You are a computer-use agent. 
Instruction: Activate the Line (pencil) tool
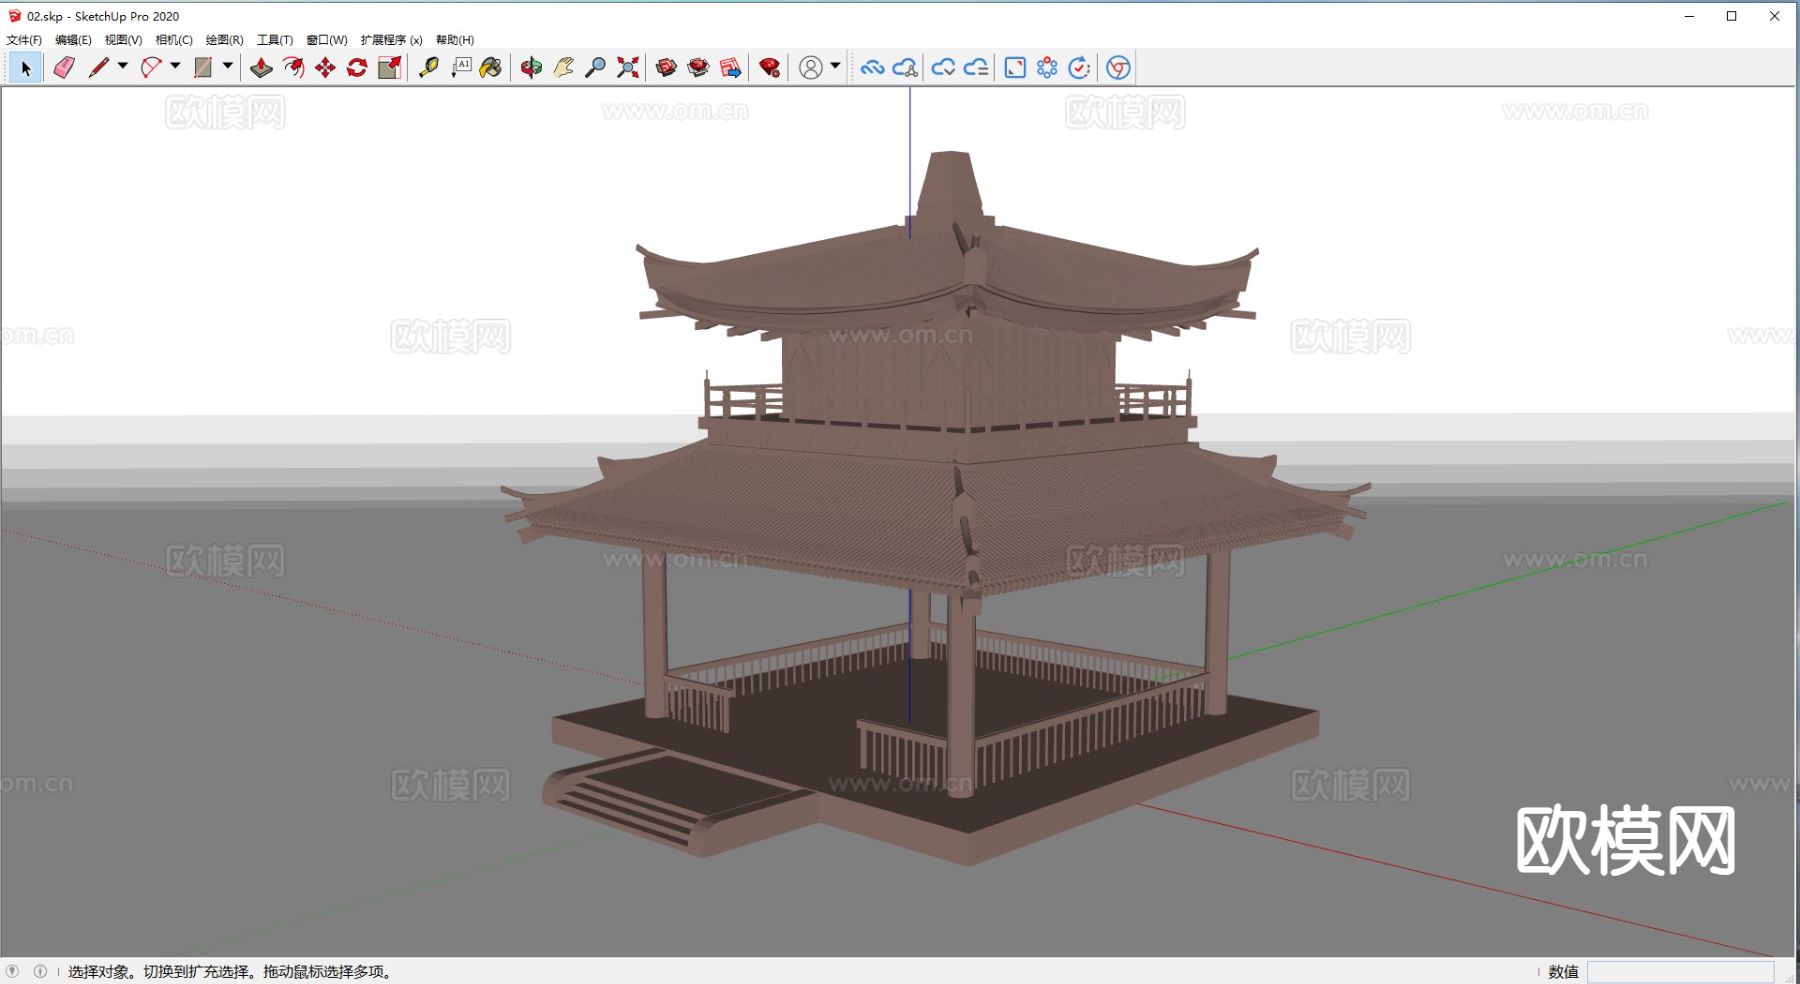click(x=100, y=67)
